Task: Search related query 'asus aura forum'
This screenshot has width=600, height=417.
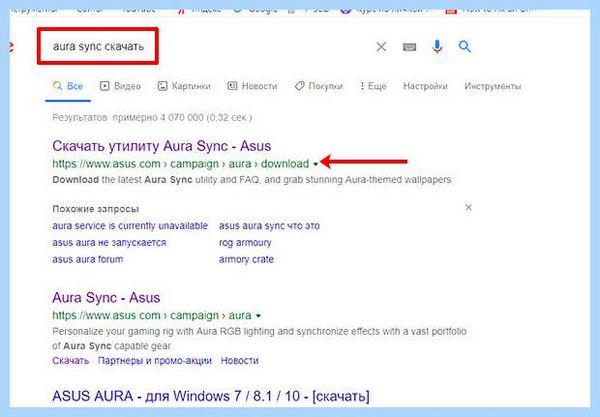Action: click(x=88, y=259)
